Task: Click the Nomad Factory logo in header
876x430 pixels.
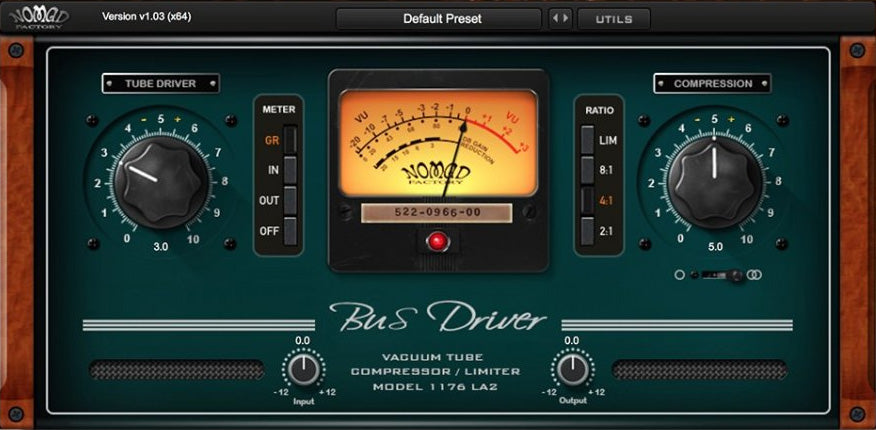Action: click(x=37, y=18)
